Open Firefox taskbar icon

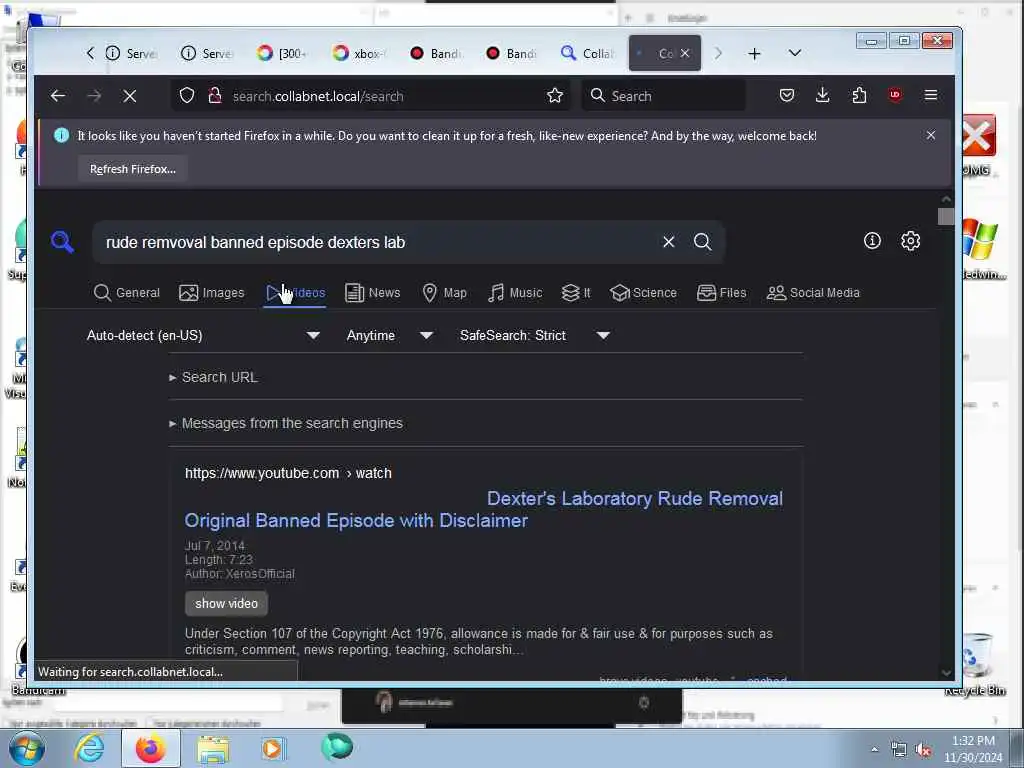[150, 748]
